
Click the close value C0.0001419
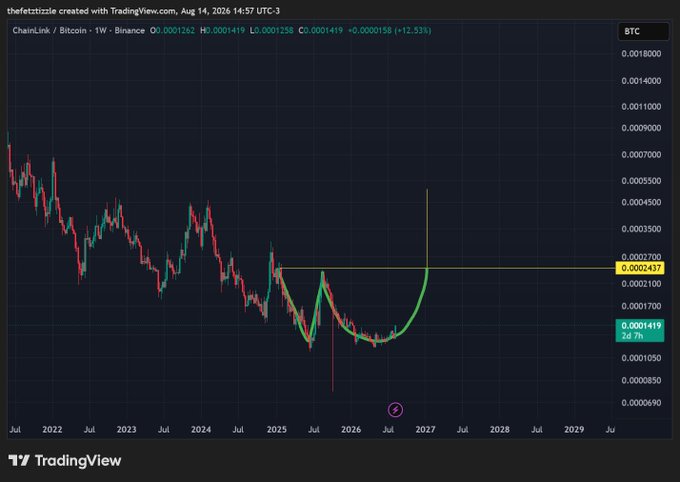coord(320,30)
